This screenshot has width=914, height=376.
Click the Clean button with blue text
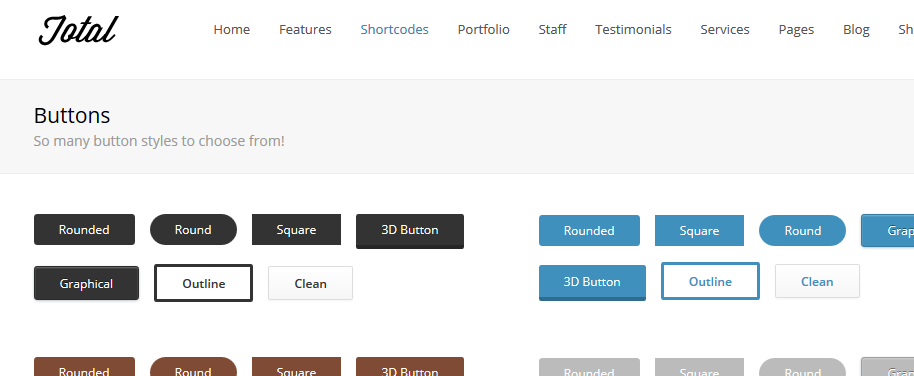(817, 281)
